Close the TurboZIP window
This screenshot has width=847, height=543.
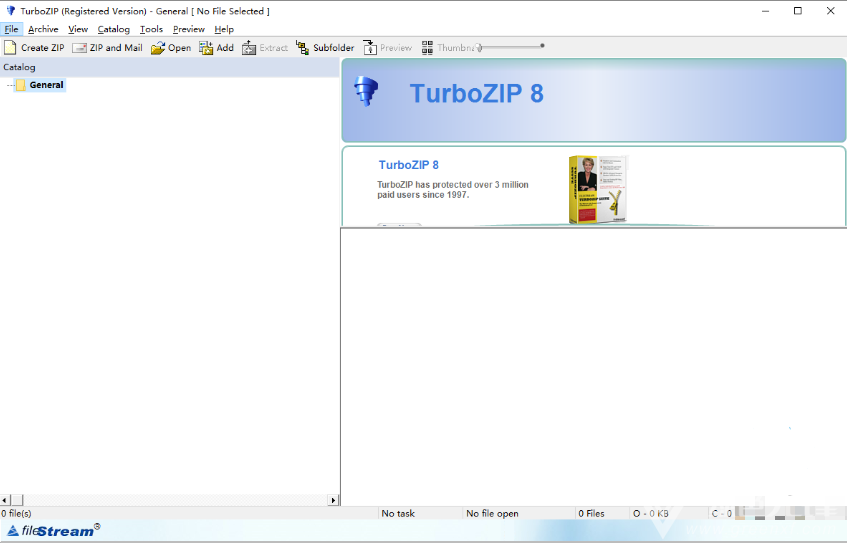click(x=830, y=11)
